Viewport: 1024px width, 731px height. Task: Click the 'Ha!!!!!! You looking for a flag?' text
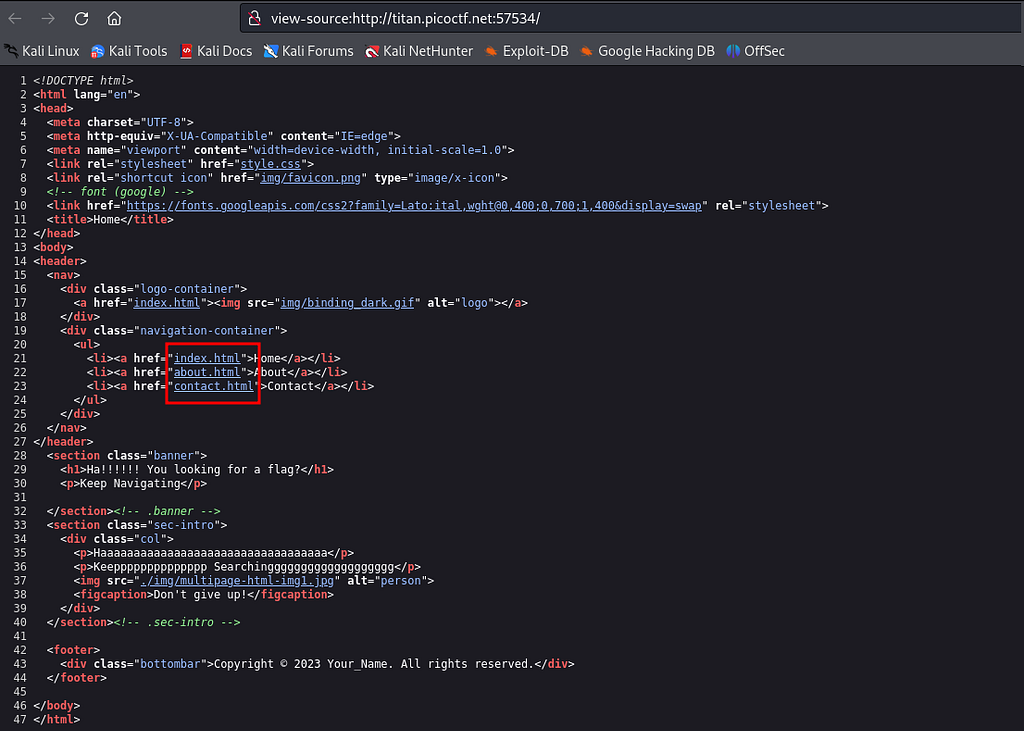[x=193, y=470]
